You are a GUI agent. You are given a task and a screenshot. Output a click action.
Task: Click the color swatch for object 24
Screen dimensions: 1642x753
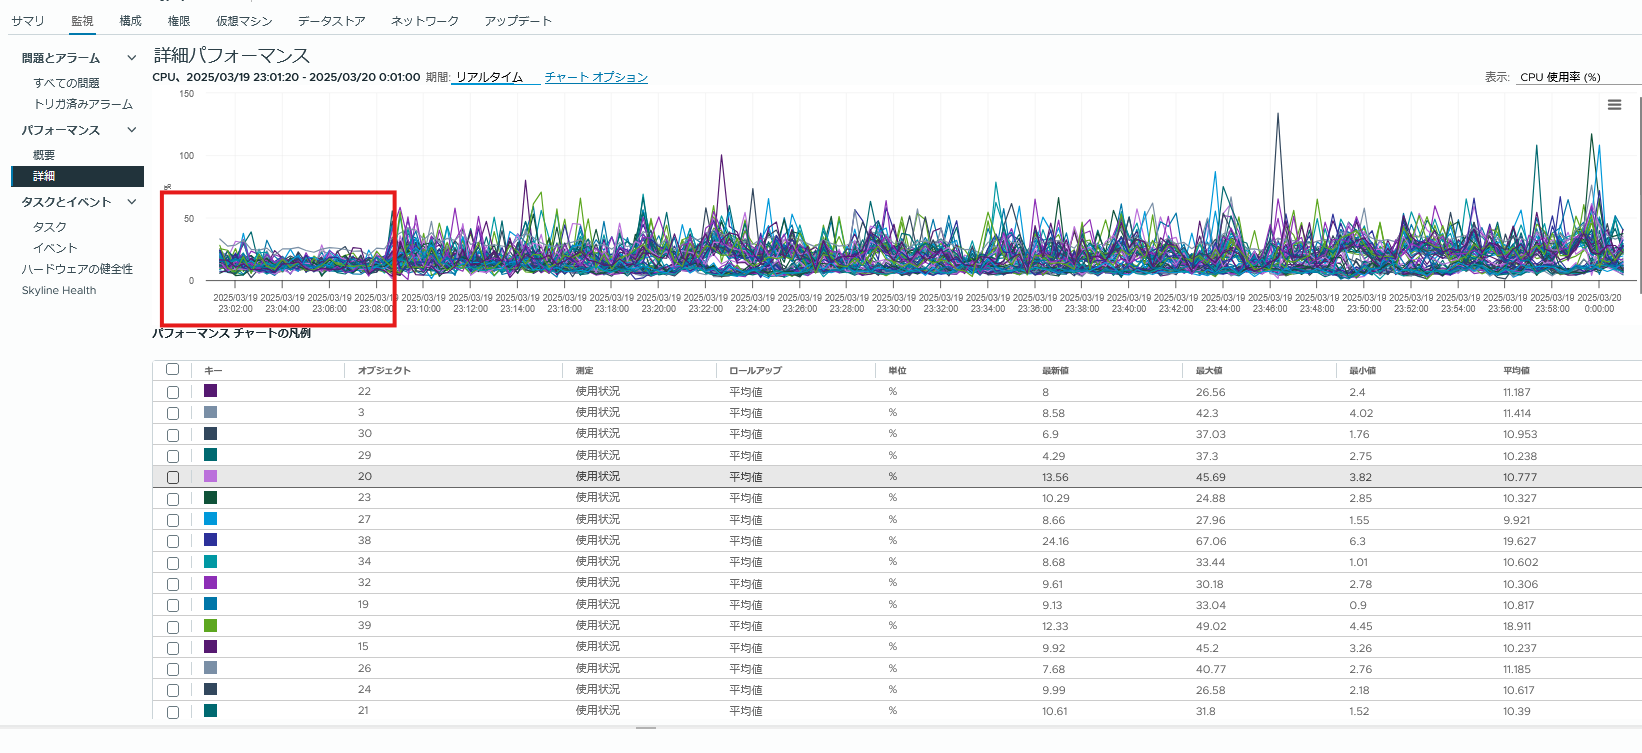pyautogui.click(x=210, y=689)
